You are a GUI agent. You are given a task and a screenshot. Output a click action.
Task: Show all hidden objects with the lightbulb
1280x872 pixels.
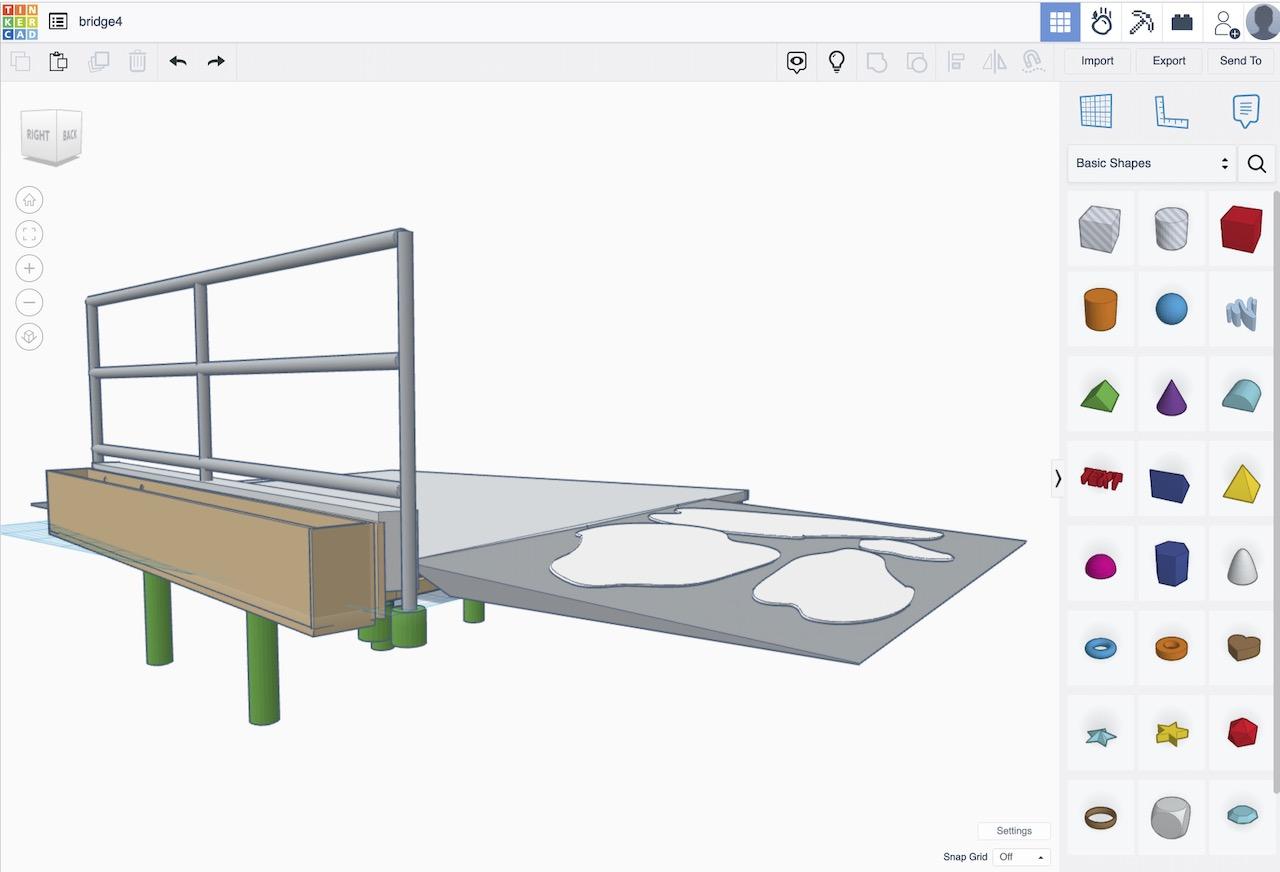tap(837, 62)
